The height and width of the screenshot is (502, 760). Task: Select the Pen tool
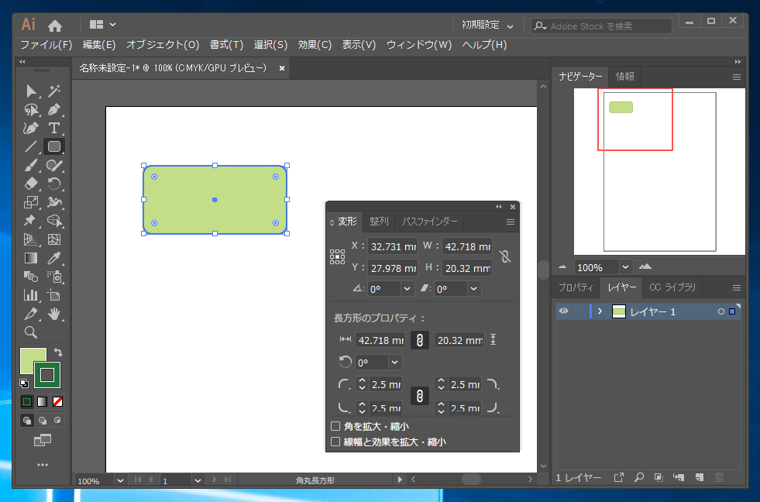pyautogui.click(x=54, y=110)
